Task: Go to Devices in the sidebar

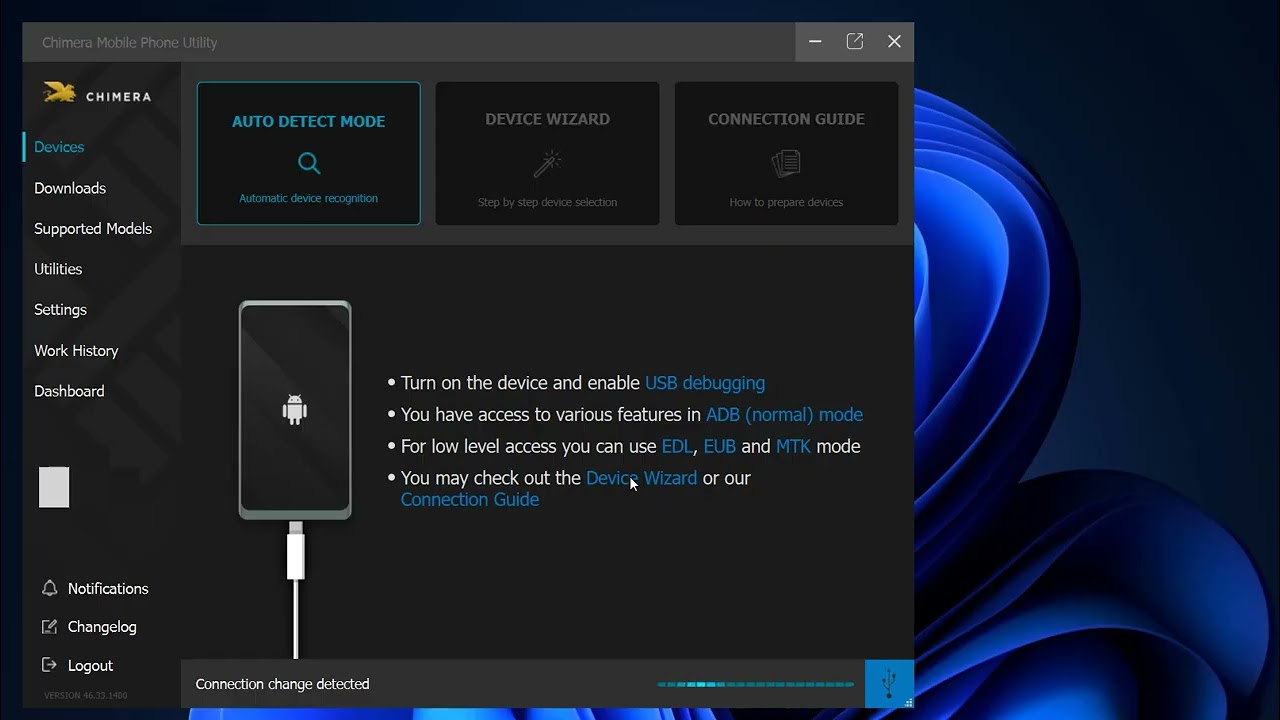Action: pos(59,147)
